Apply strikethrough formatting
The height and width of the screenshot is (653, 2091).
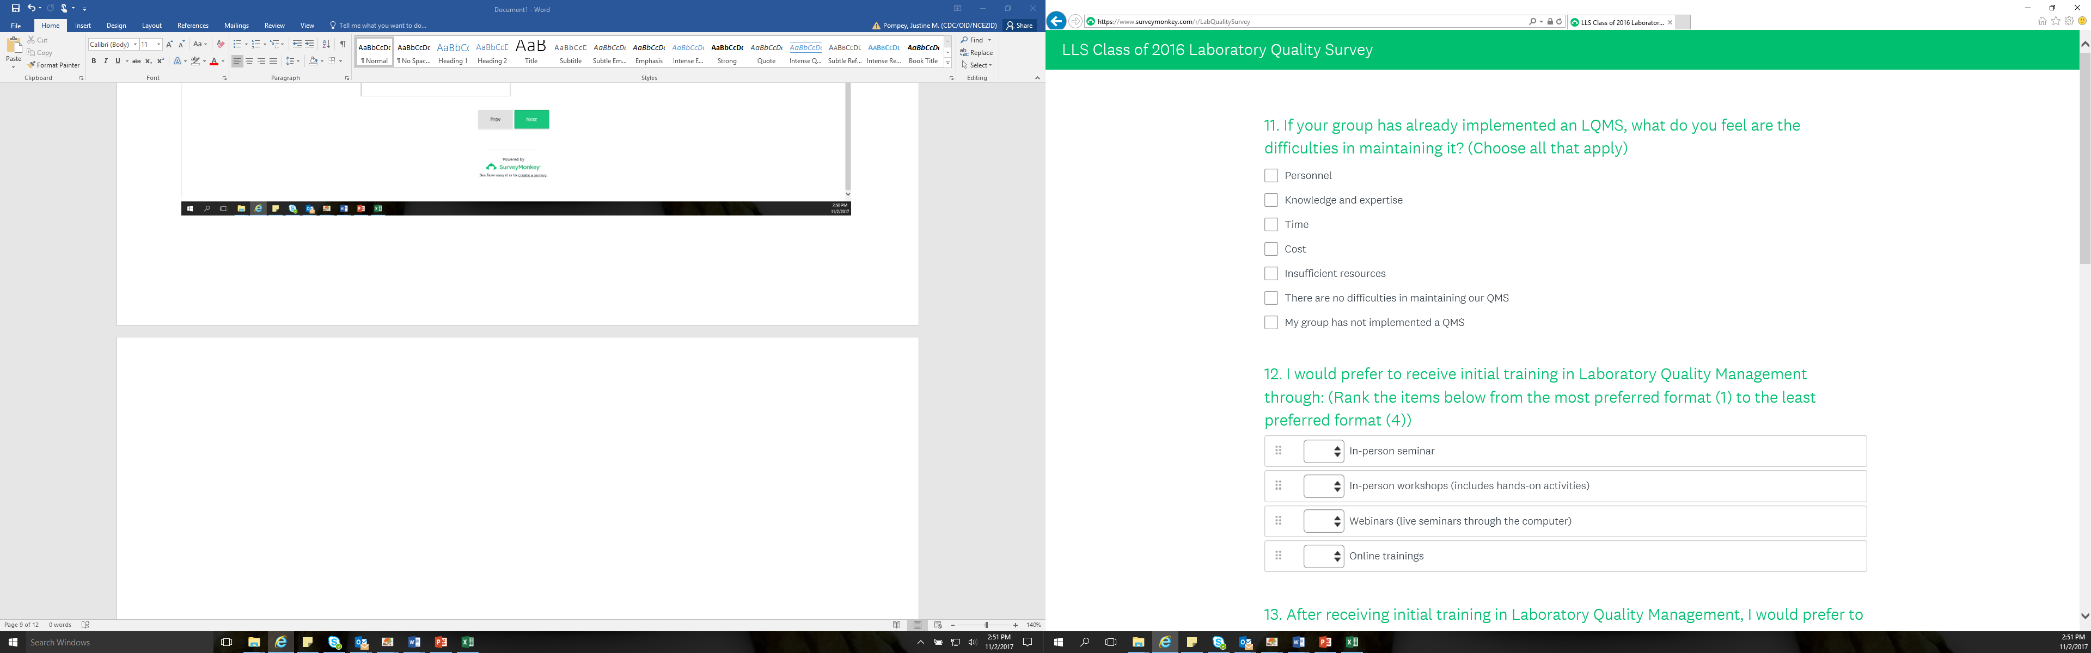137,61
